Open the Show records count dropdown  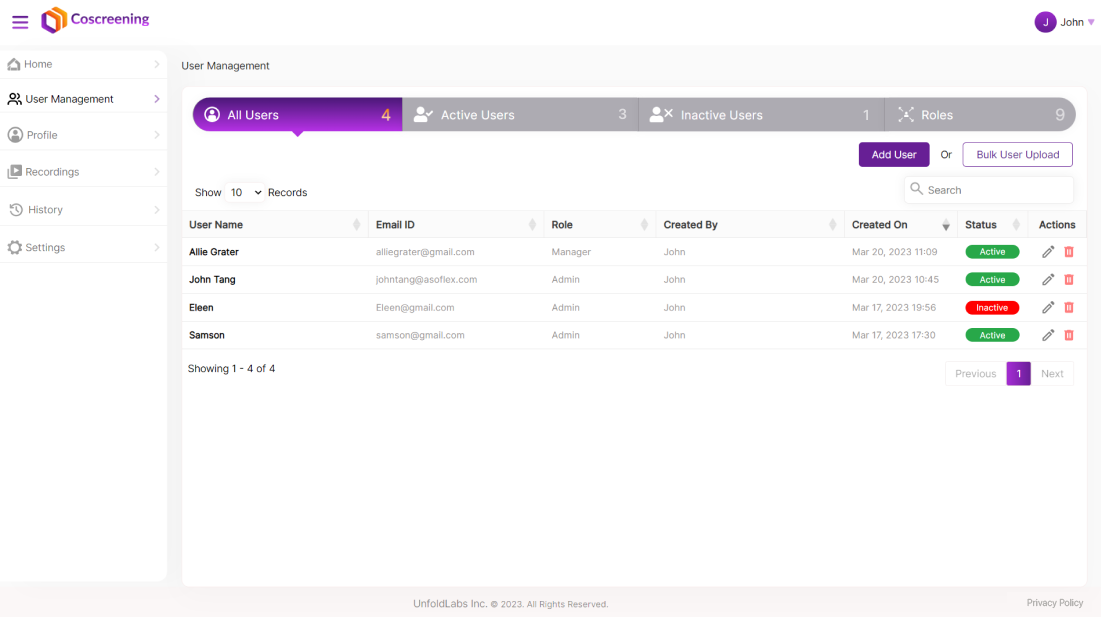coord(245,192)
